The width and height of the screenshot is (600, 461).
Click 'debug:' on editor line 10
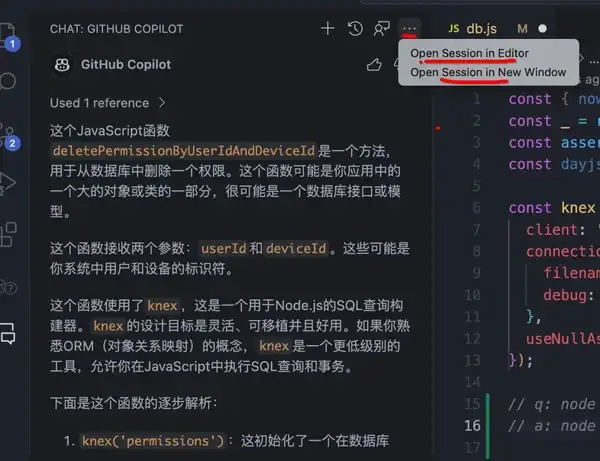tap(569, 295)
